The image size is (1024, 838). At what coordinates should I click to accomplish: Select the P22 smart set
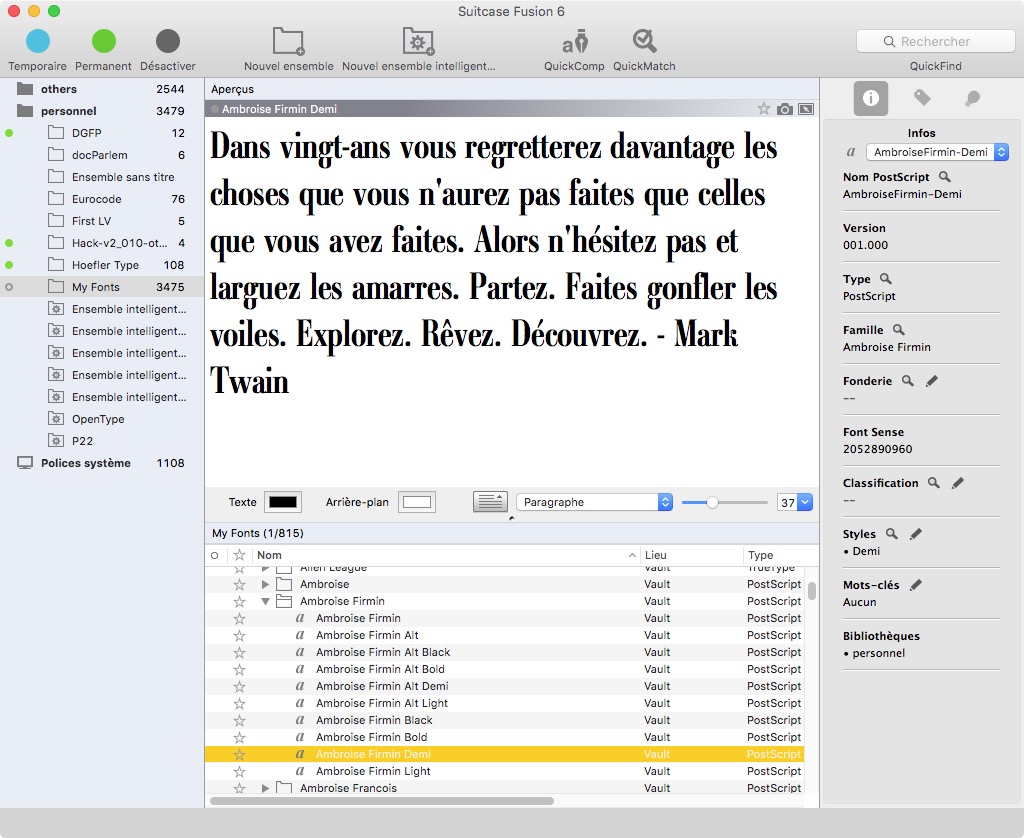coord(101,441)
